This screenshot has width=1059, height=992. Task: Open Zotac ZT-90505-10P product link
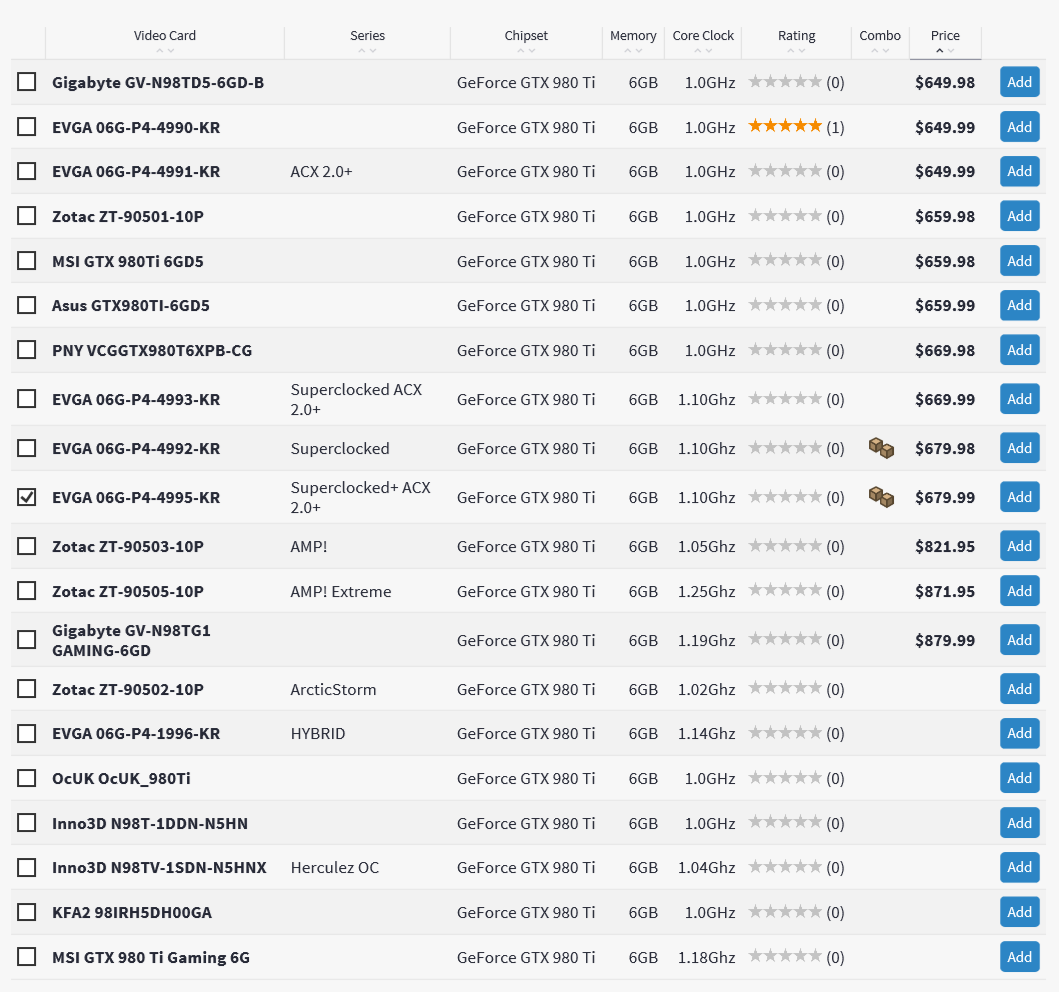(128, 591)
